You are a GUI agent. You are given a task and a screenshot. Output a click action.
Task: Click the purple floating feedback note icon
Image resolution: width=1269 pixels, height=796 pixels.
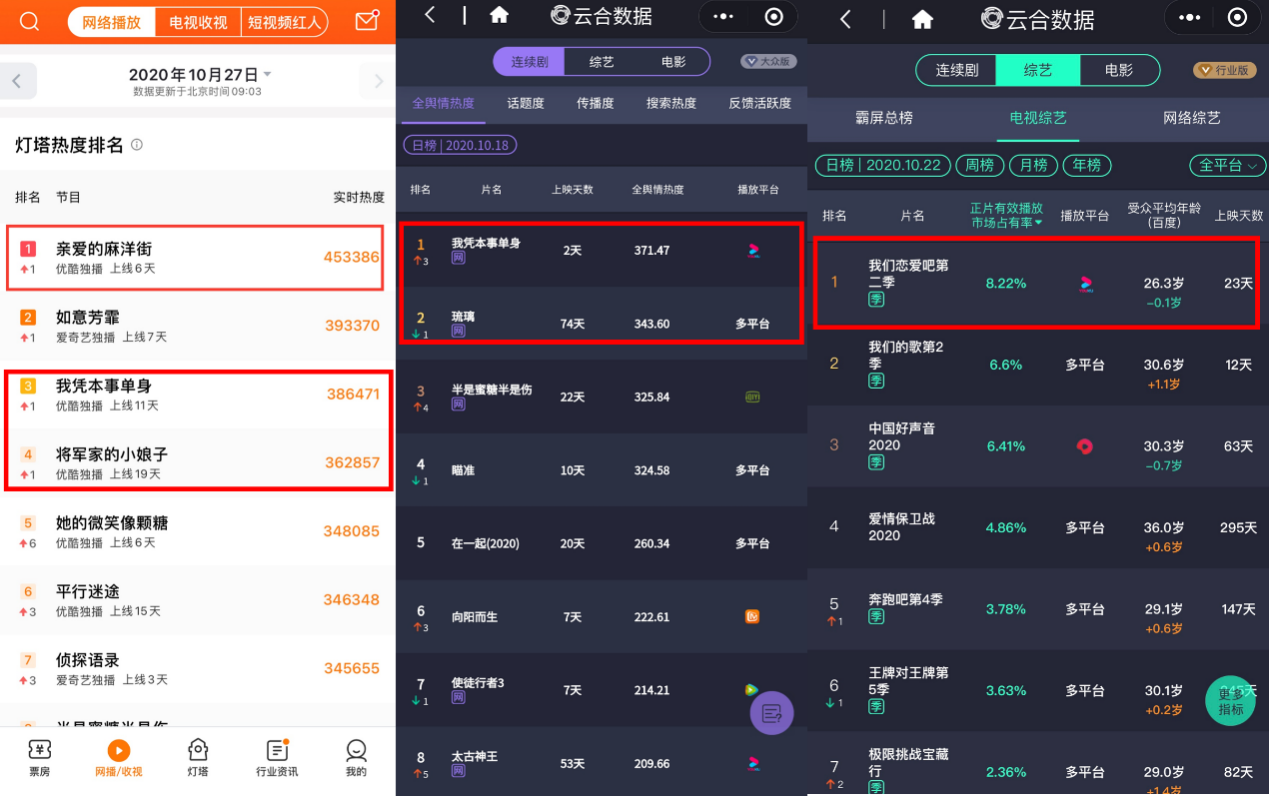[771, 713]
